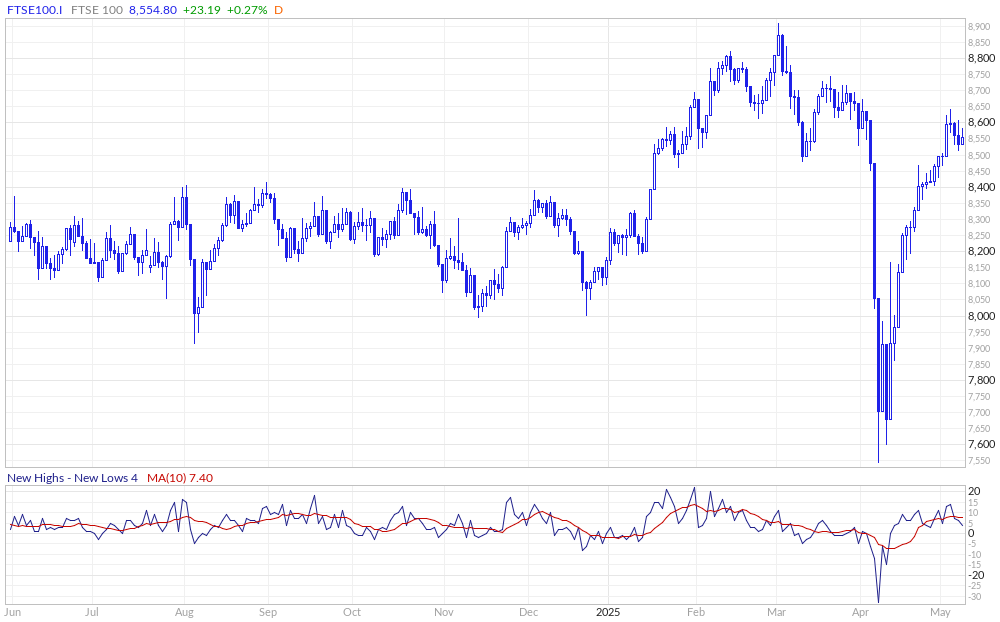Click the 20 value on indicator axis
The height and width of the screenshot is (622, 1000).
click(x=974, y=491)
